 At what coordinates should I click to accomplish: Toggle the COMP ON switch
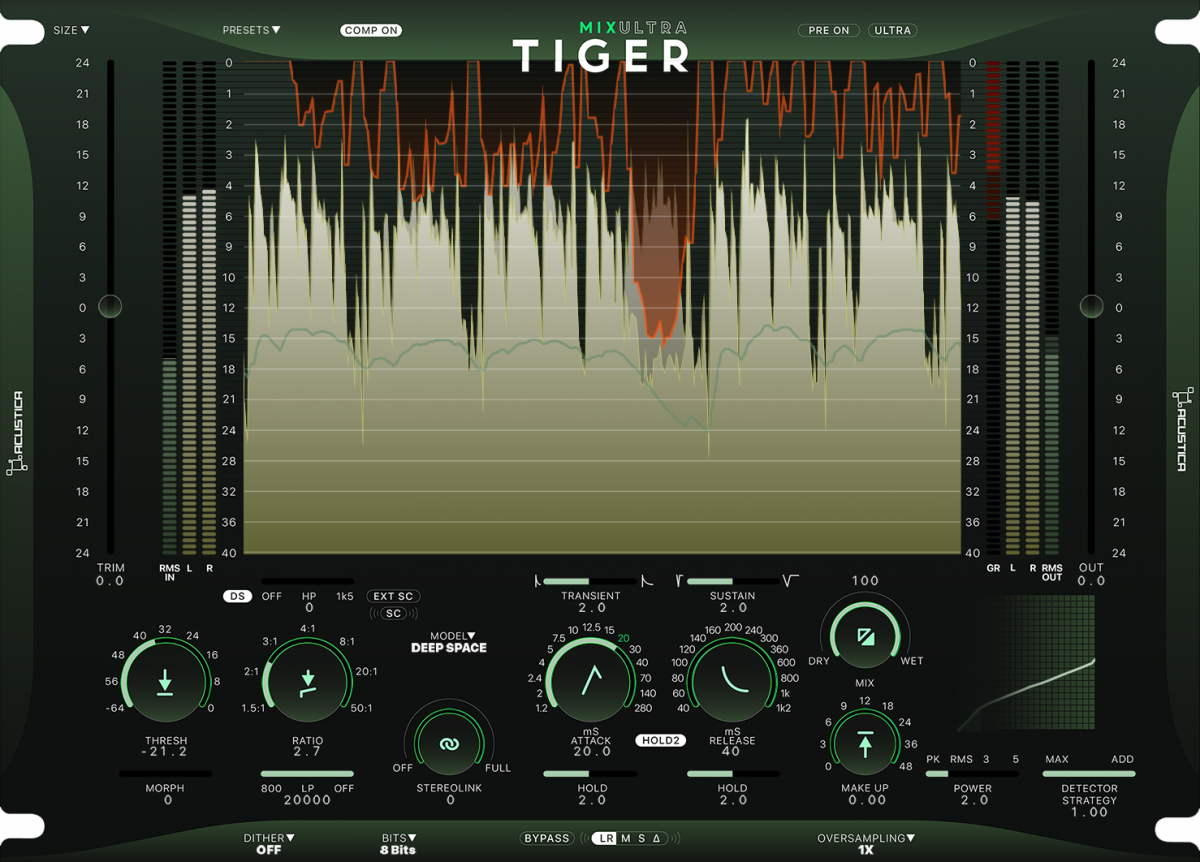[x=371, y=30]
